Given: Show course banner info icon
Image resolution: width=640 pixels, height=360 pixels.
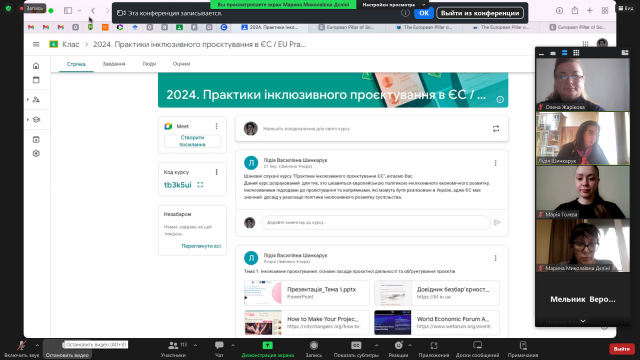Looking at the screenshot, I should pyautogui.click(x=500, y=100).
